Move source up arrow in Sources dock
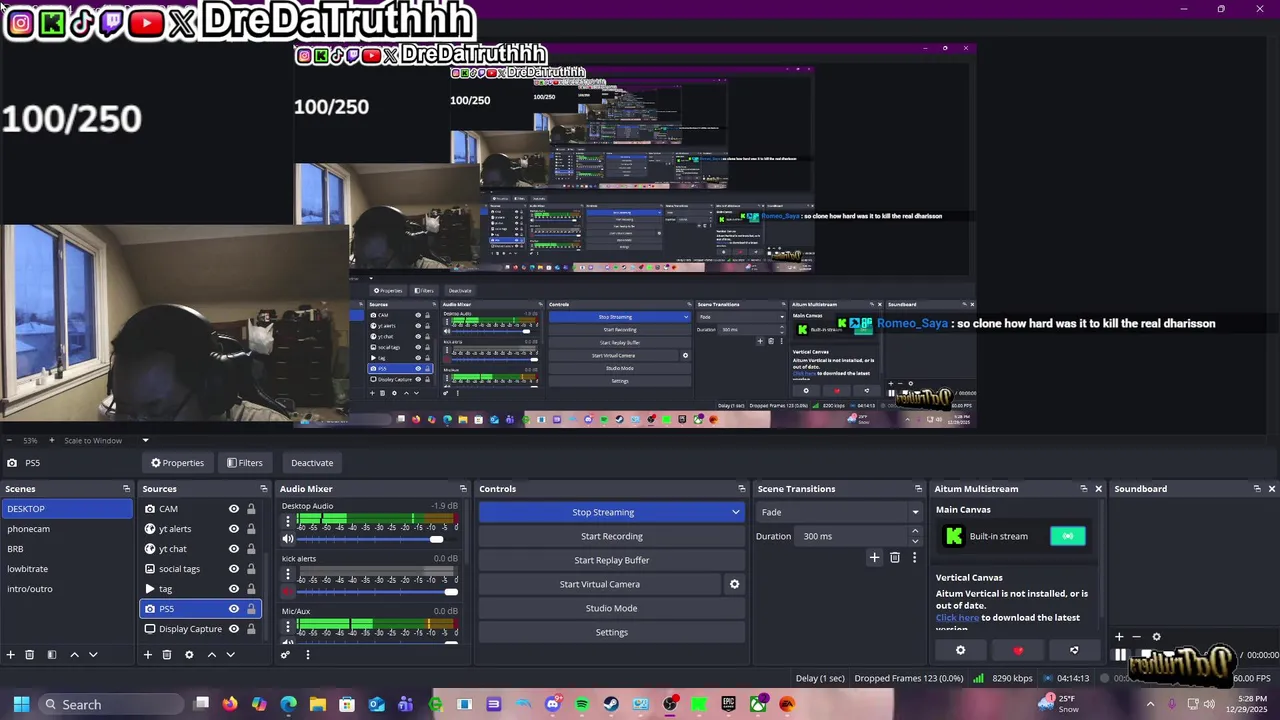The width and height of the screenshot is (1280, 720). tap(211, 655)
